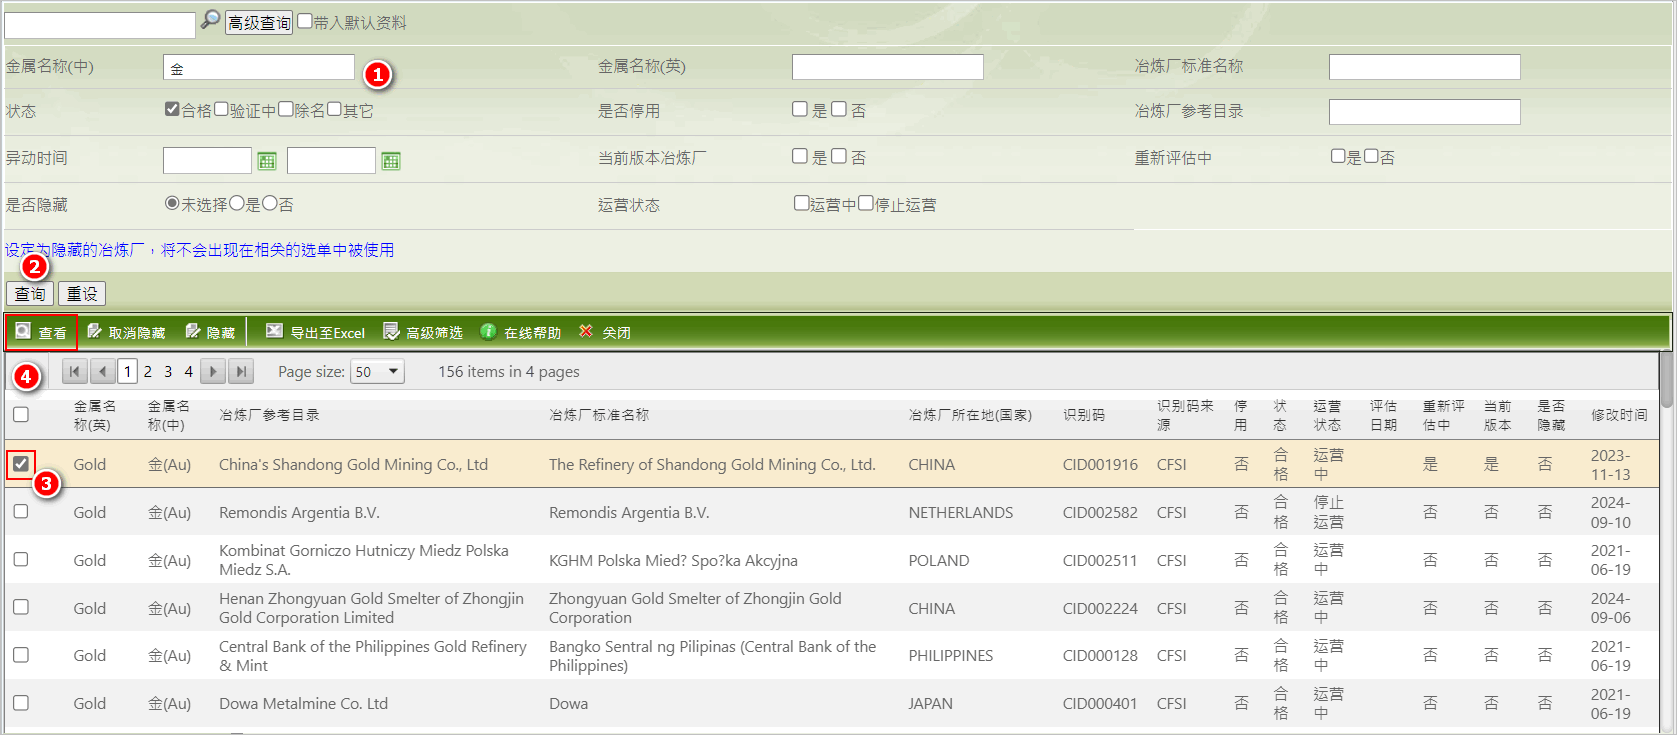Screen dimensions: 1677x735
Task: Select the 否 radio for 是否隐藏
Action: [270, 203]
